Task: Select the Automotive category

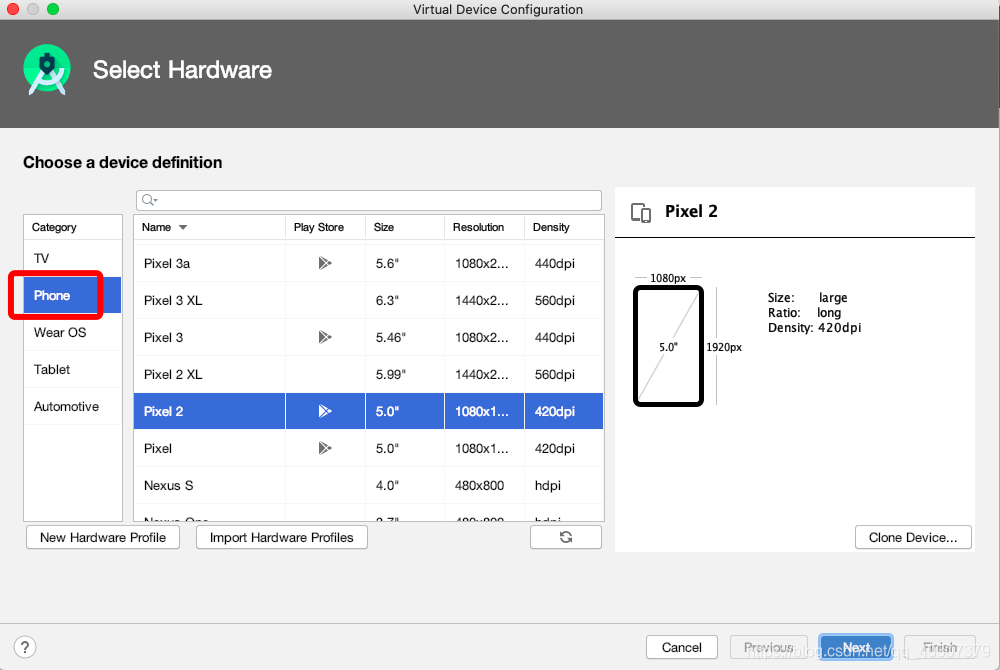Action: 73,406
